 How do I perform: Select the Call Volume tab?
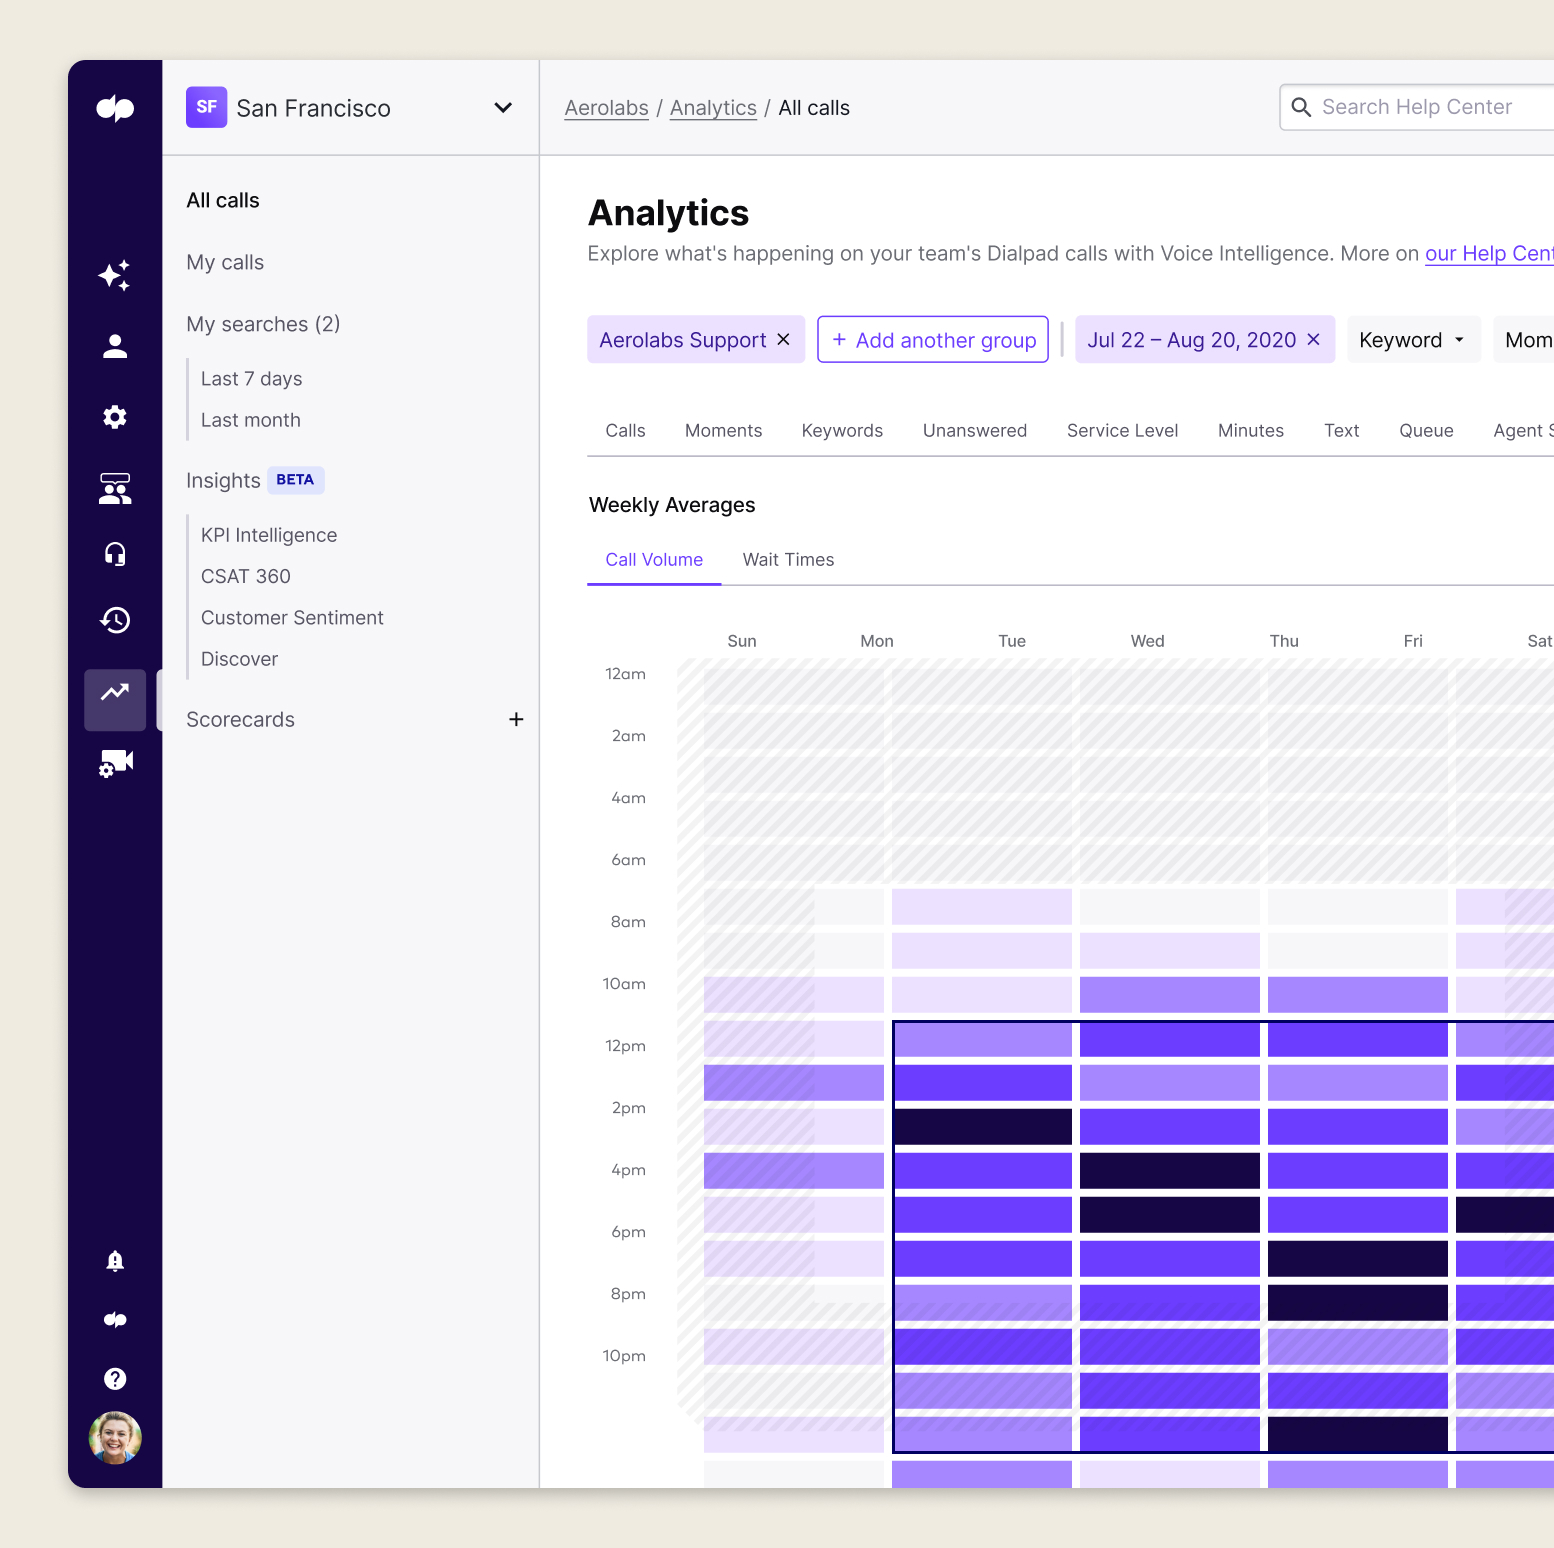click(654, 560)
